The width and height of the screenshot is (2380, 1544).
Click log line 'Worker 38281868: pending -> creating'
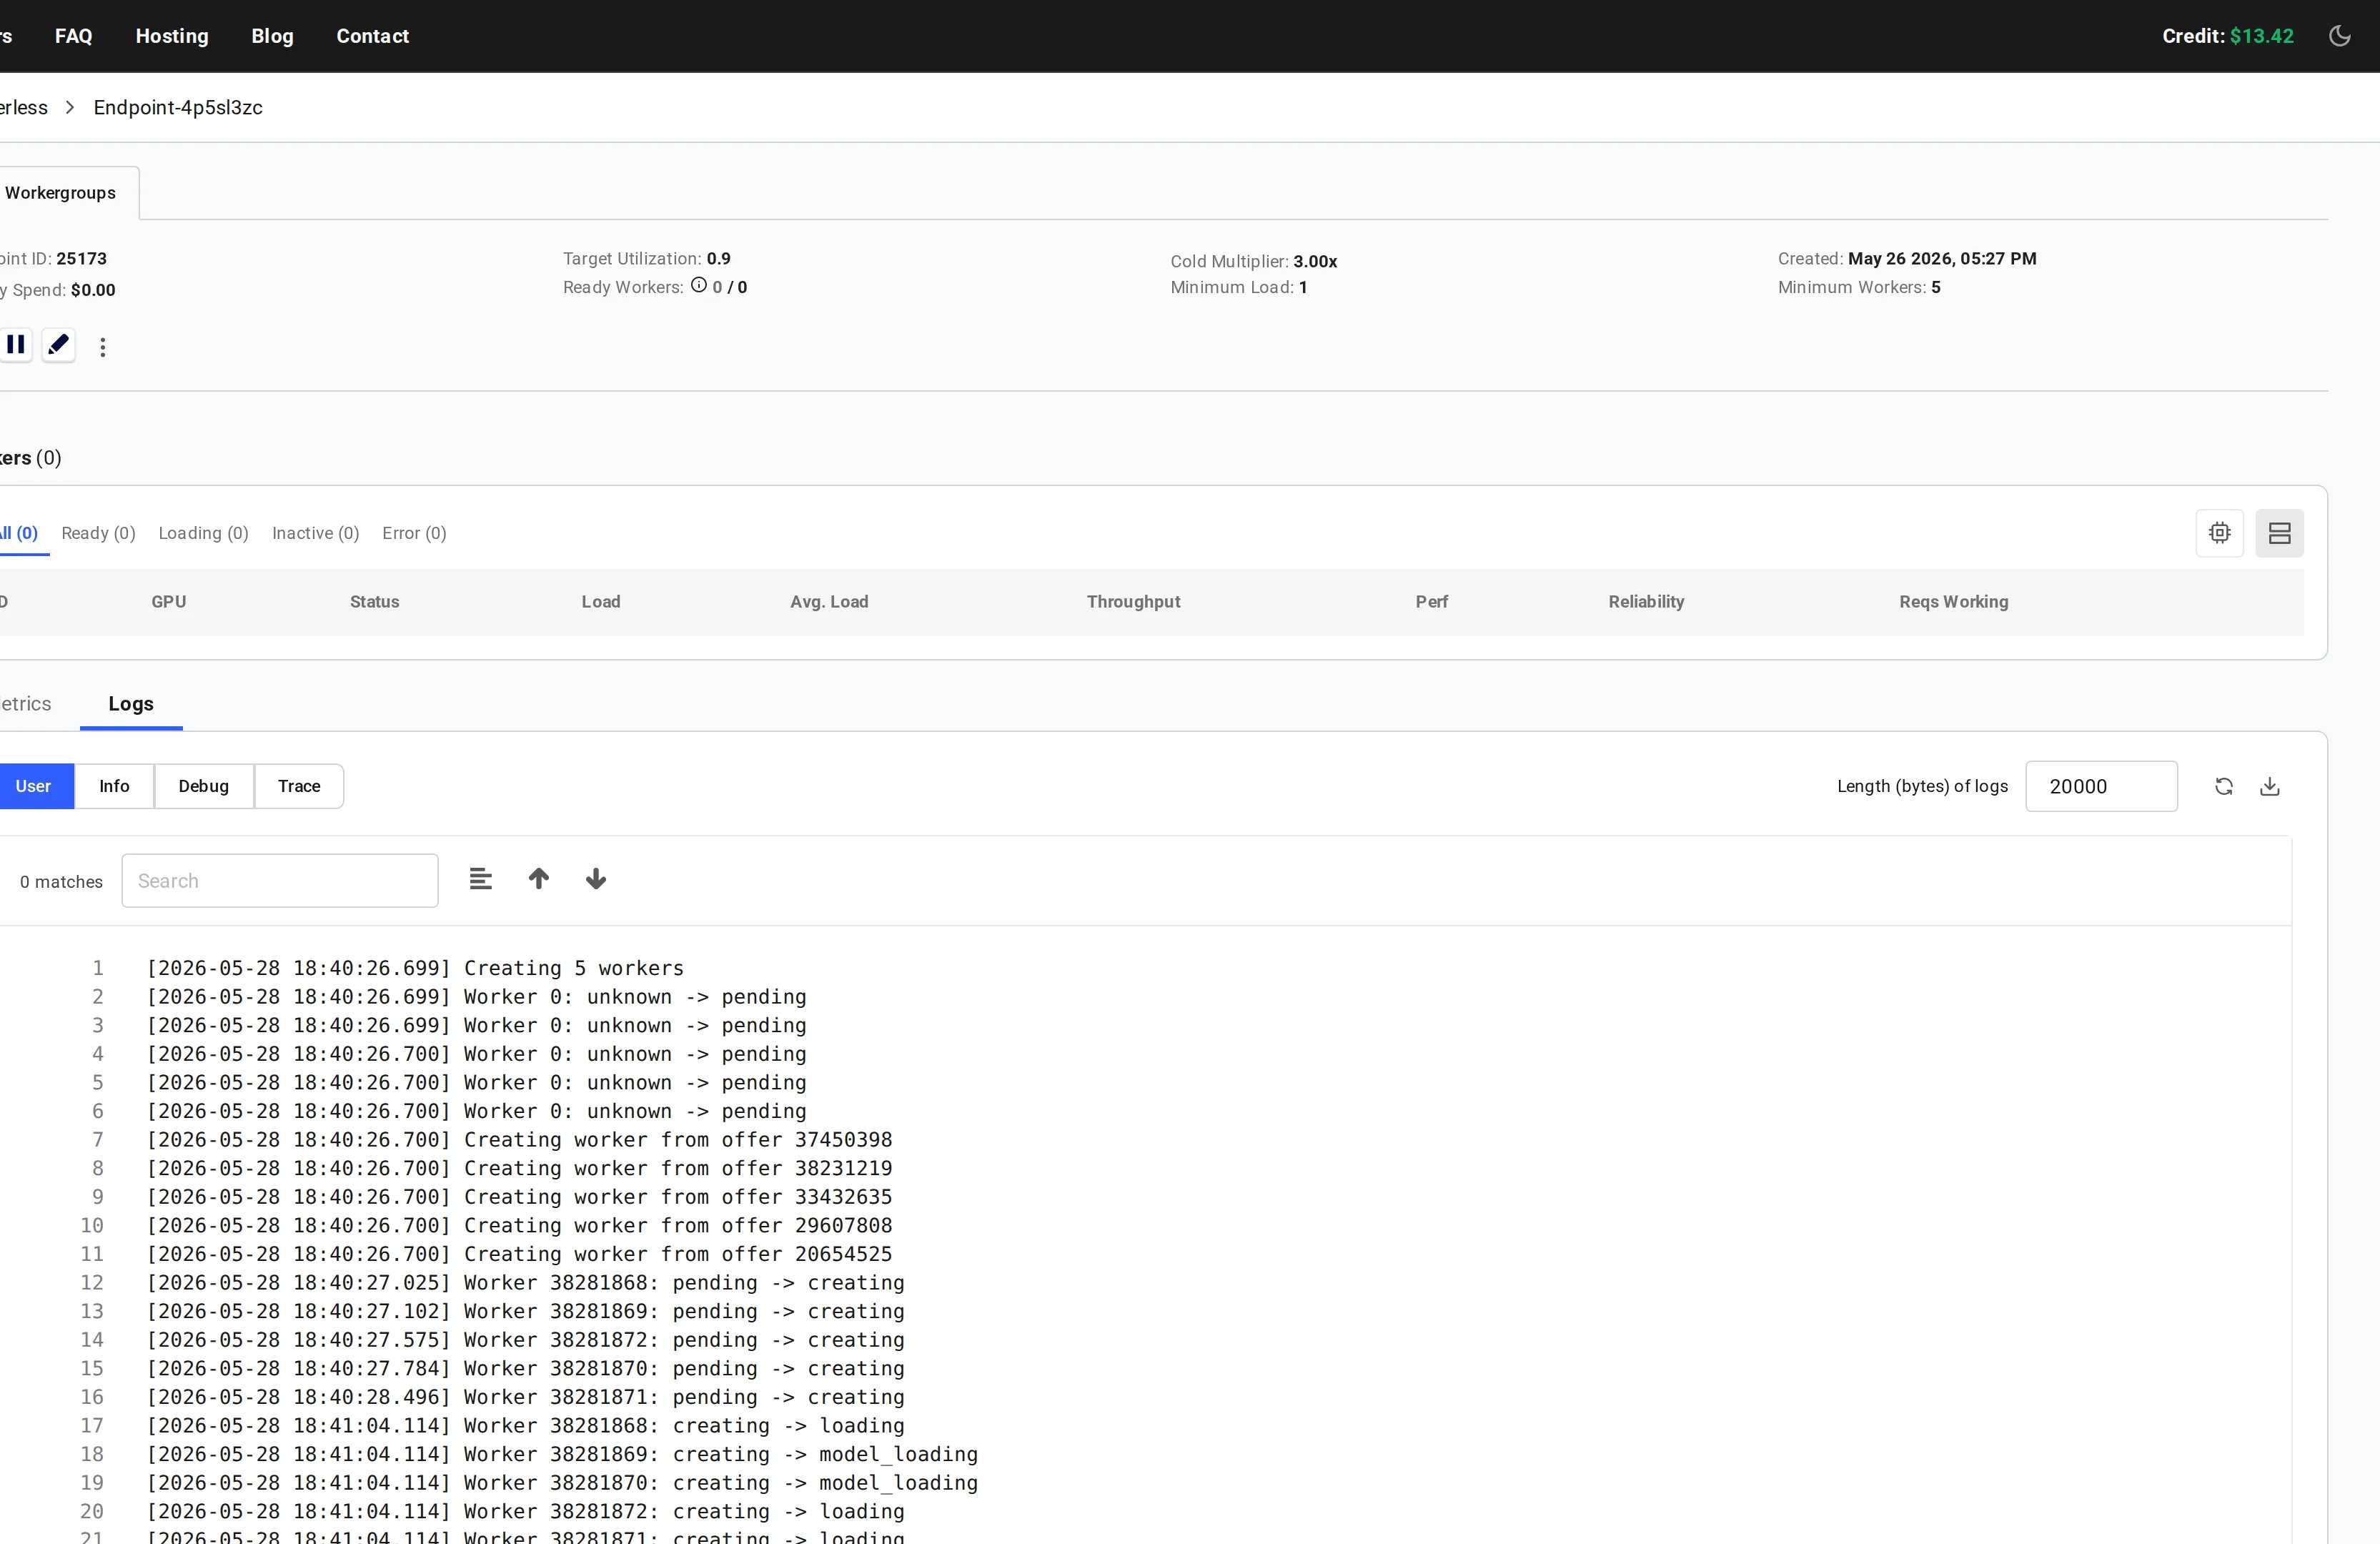click(525, 1283)
